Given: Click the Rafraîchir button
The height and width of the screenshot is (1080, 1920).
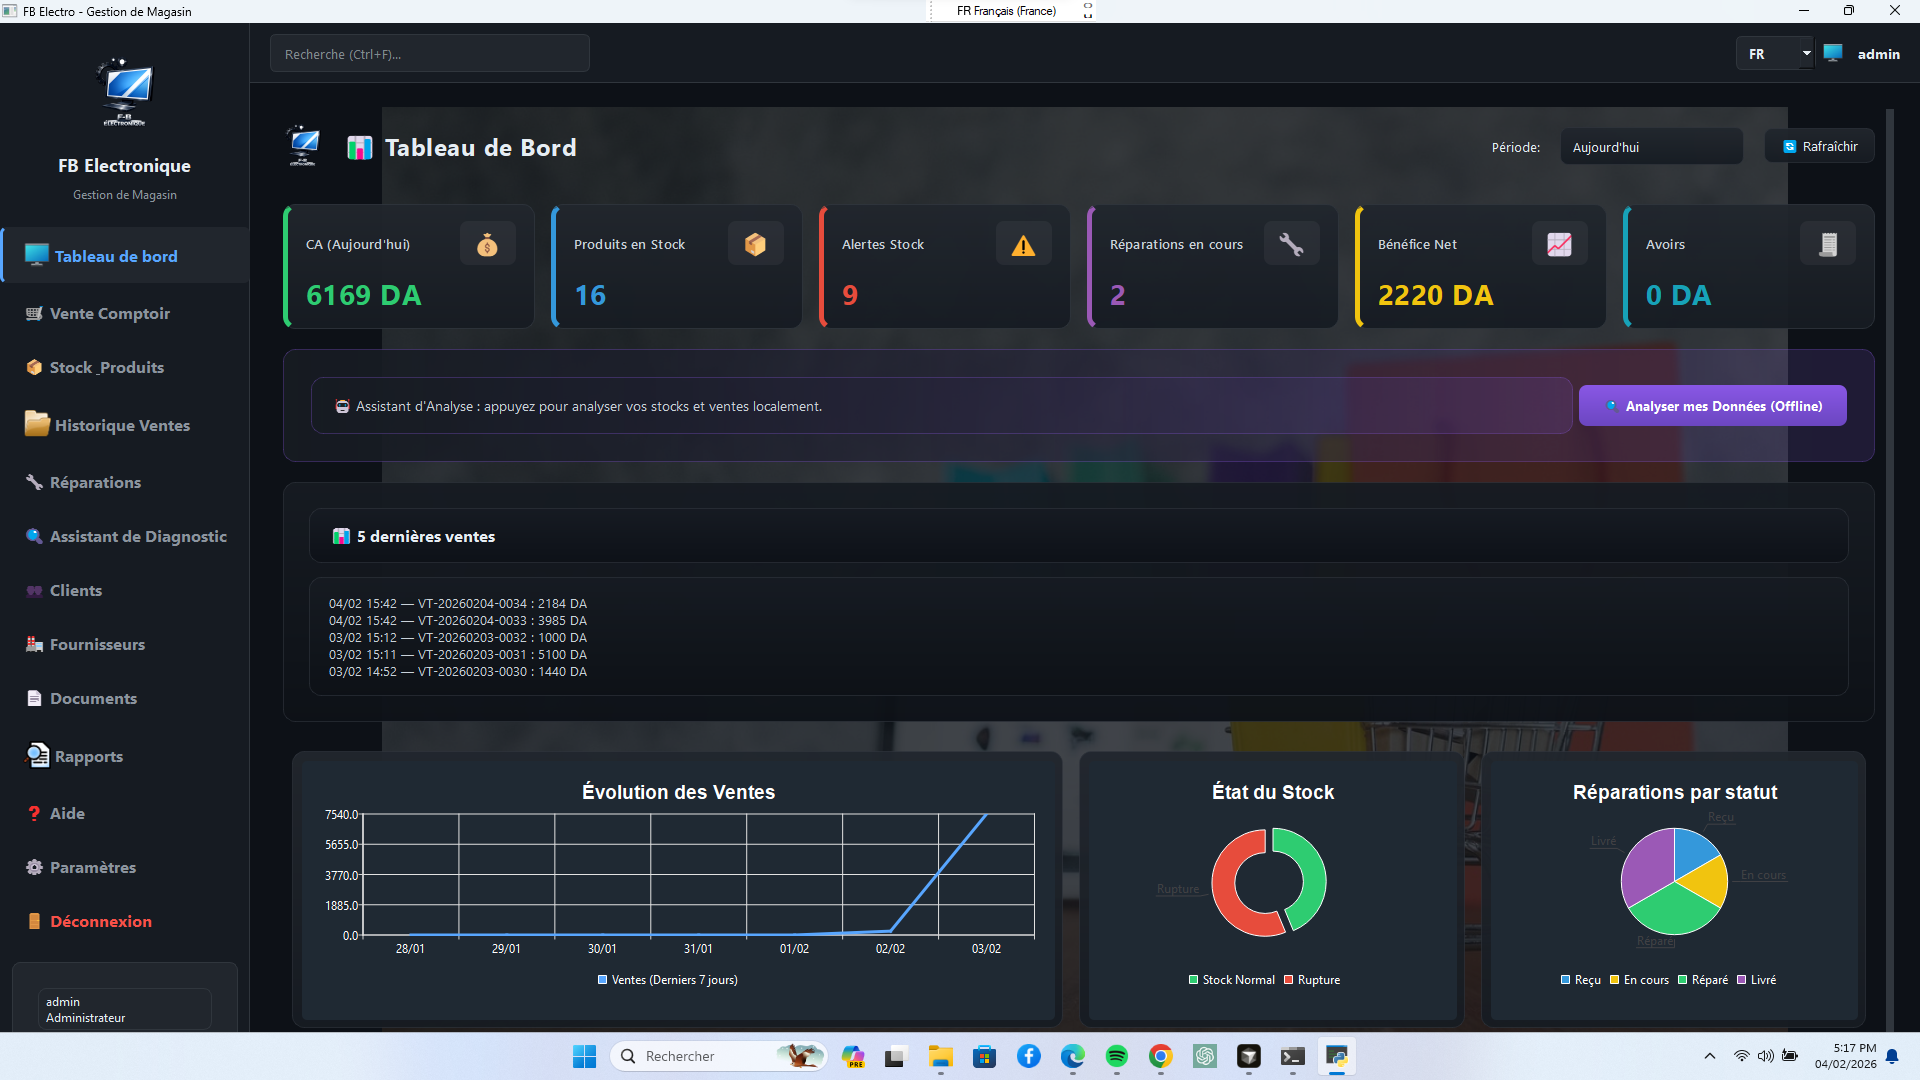Looking at the screenshot, I should [1819, 146].
